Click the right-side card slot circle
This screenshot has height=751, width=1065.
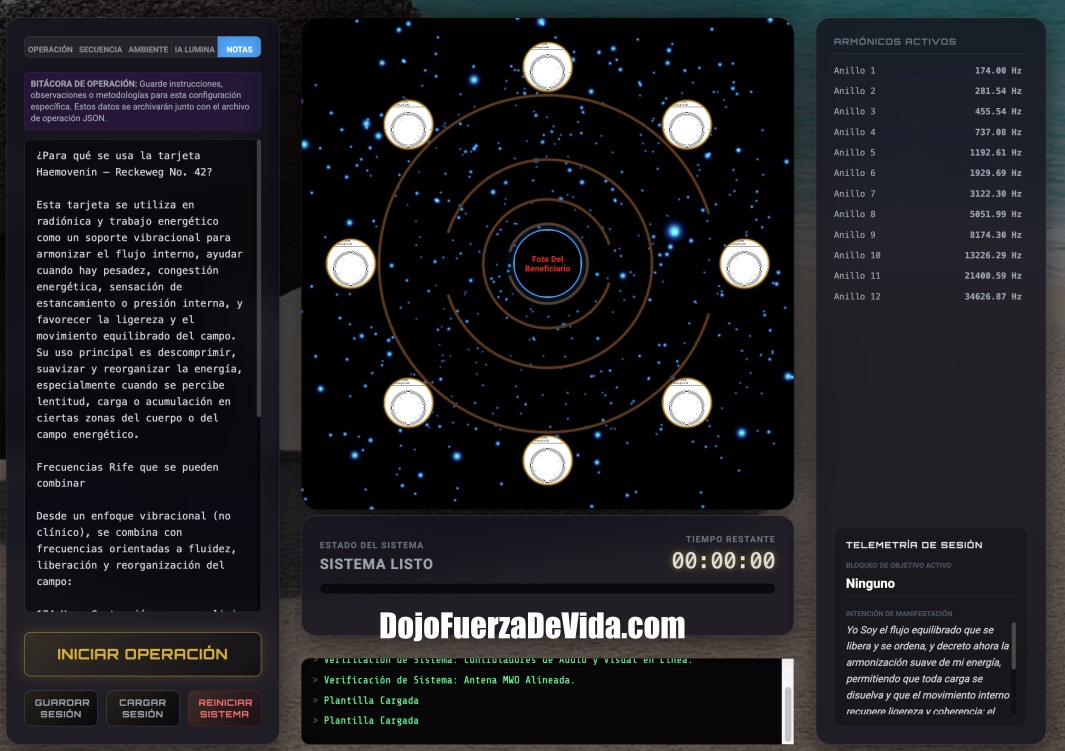coord(744,264)
